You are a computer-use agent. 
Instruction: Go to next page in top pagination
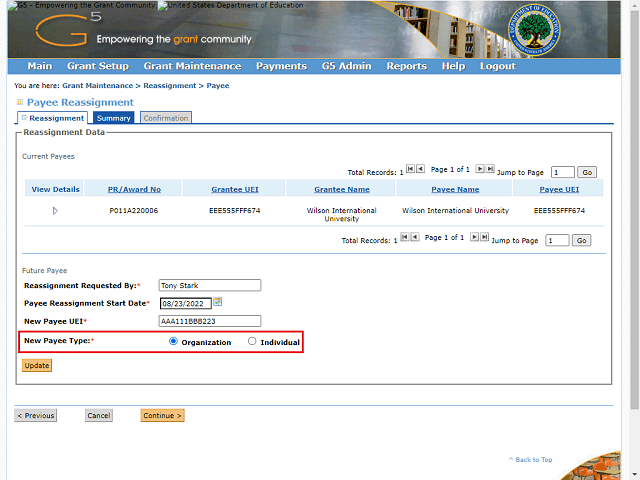tap(480, 169)
